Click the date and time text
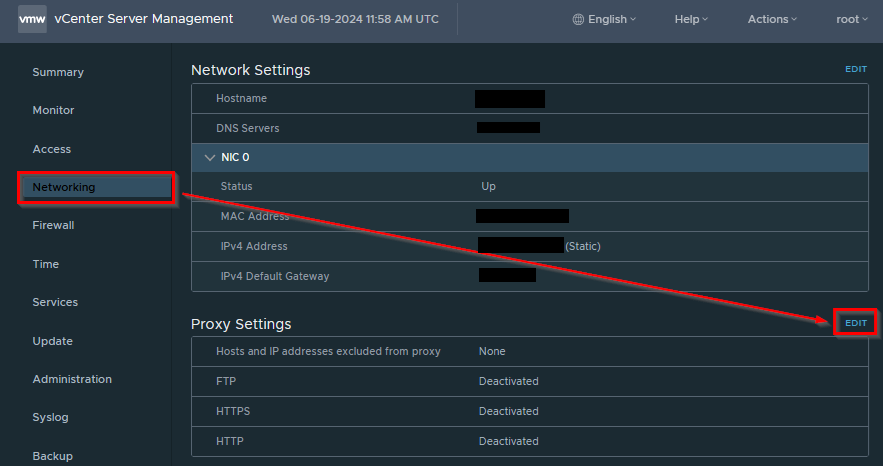Viewport: 883px width, 466px height. (355, 19)
